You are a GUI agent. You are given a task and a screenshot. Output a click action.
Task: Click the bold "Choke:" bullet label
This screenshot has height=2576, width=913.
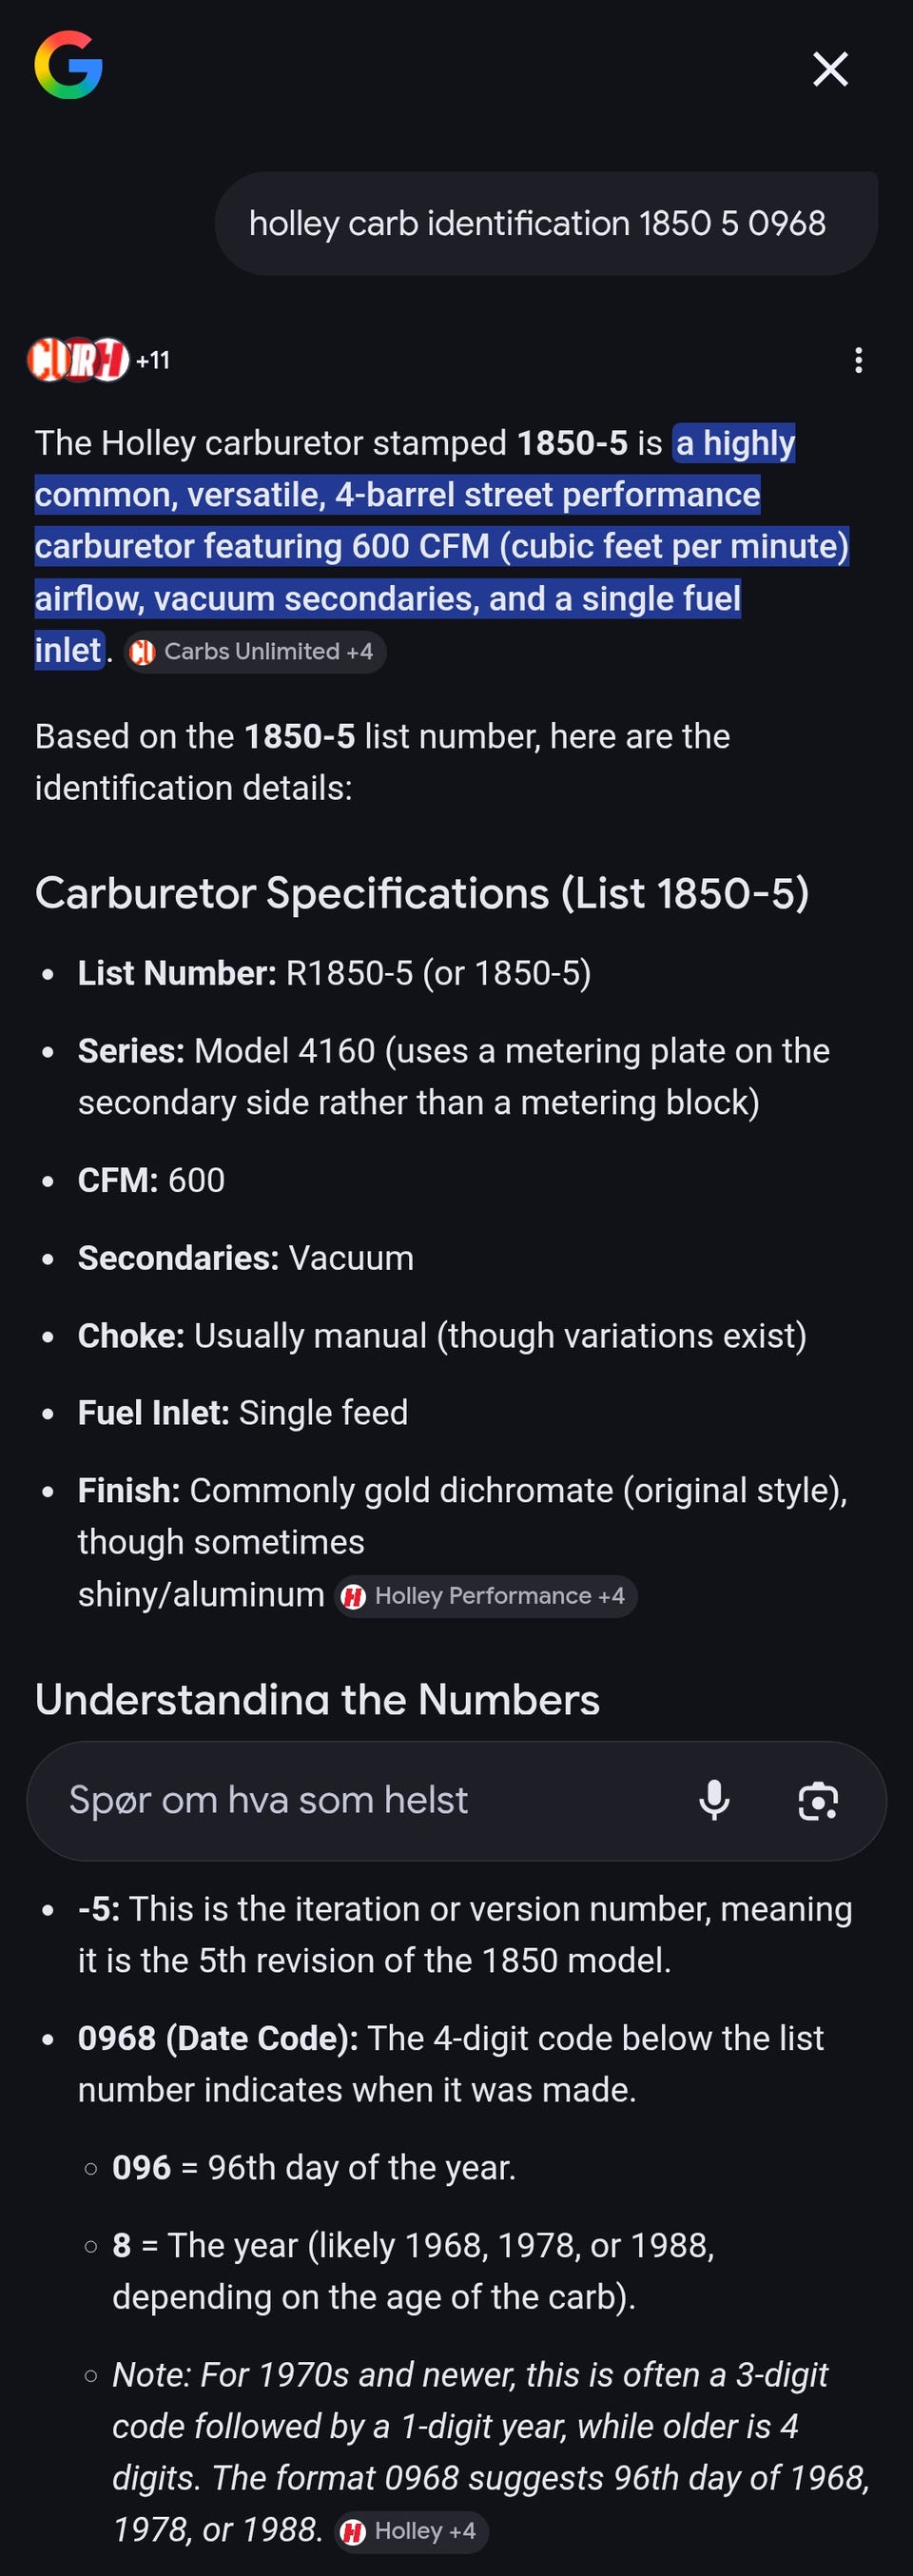(131, 1335)
